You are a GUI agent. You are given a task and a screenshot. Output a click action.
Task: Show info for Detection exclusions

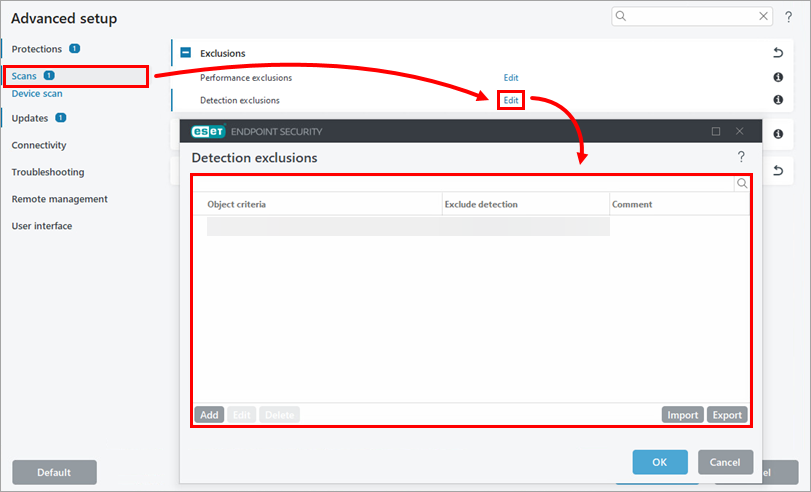(x=777, y=100)
